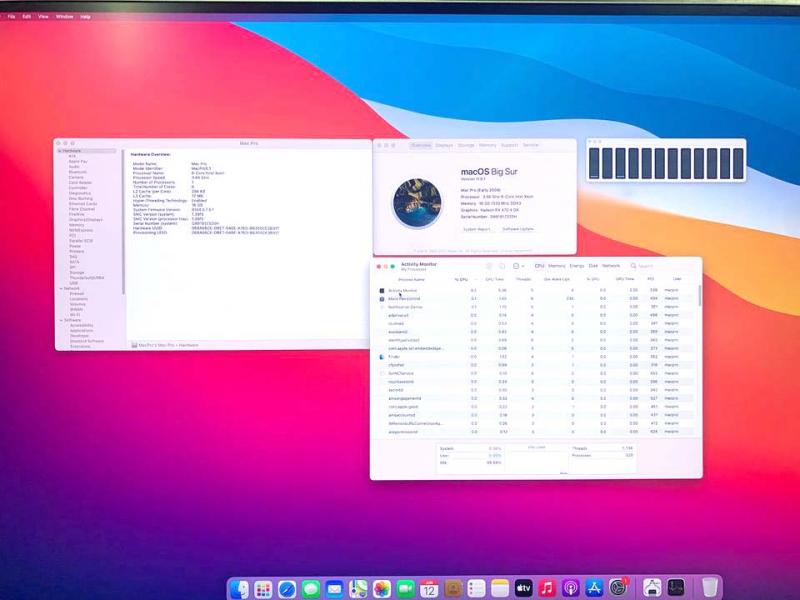Open the File menu in the menu bar
This screenshot has width=800, height=600.
[11, 16]
